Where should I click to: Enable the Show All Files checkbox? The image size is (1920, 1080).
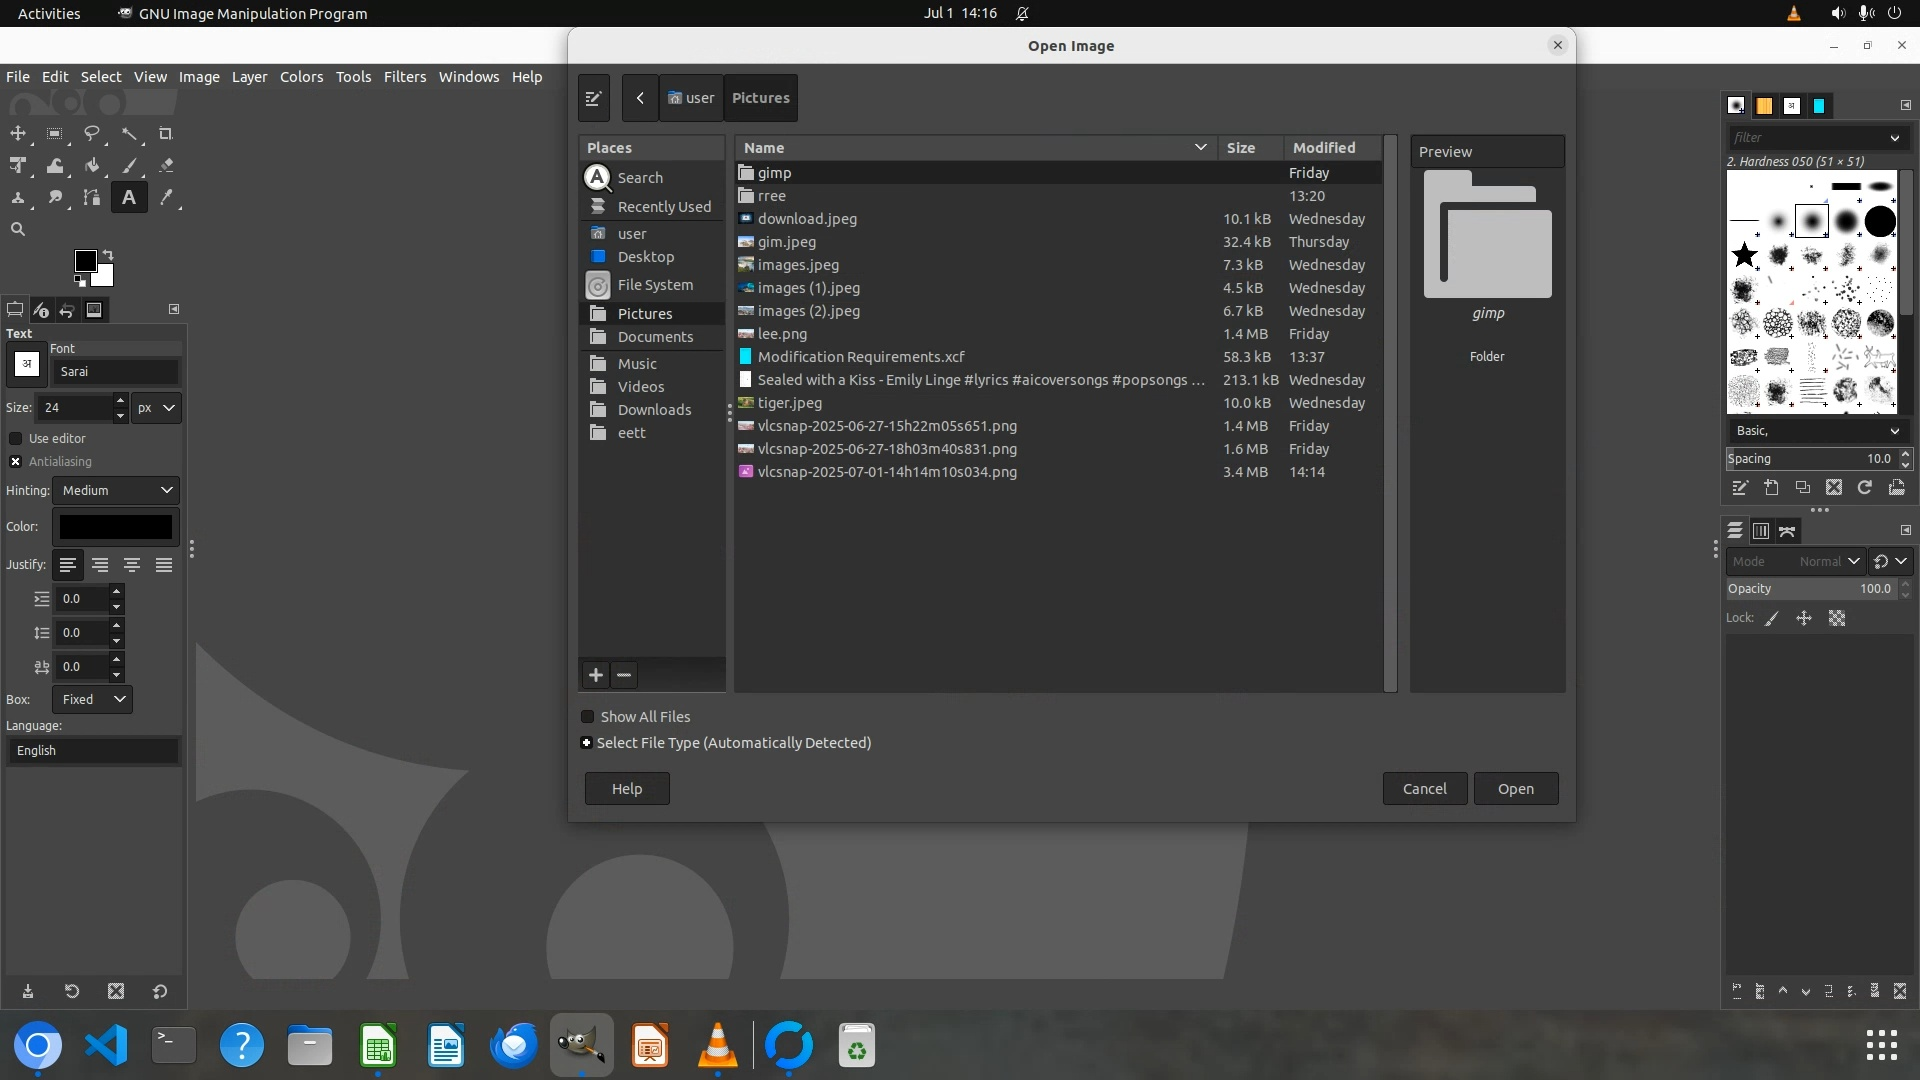588,717
